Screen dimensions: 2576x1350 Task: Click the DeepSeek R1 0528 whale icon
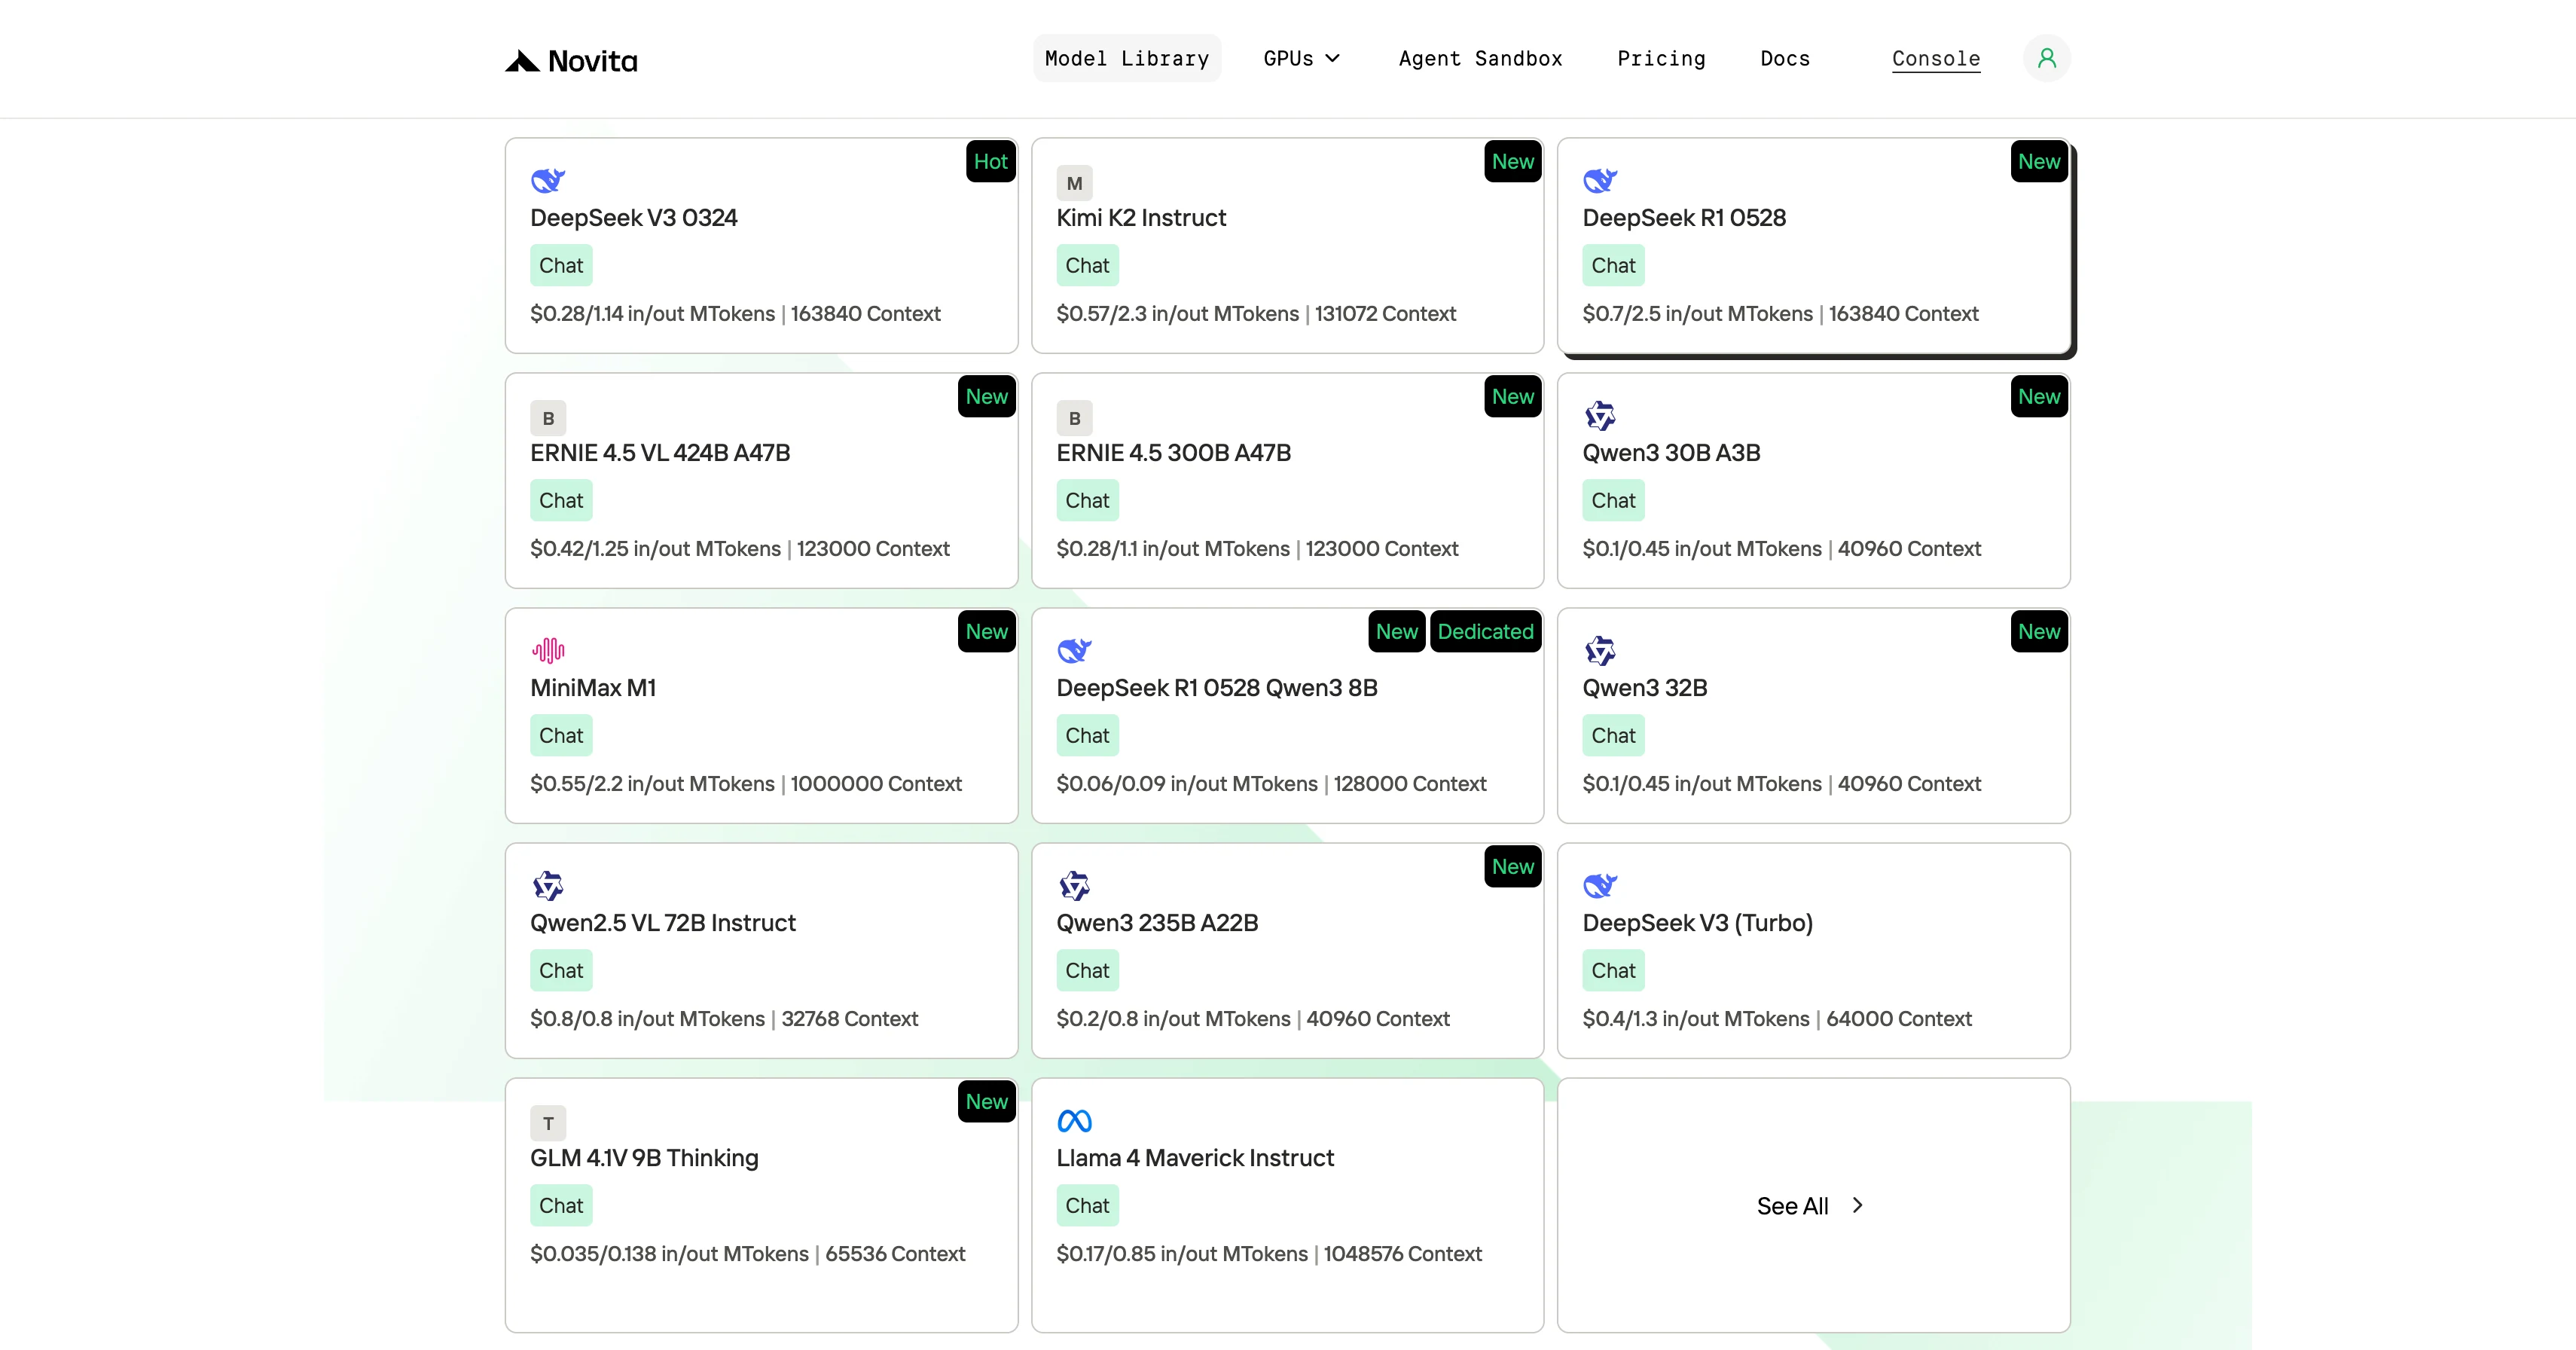1600,181
